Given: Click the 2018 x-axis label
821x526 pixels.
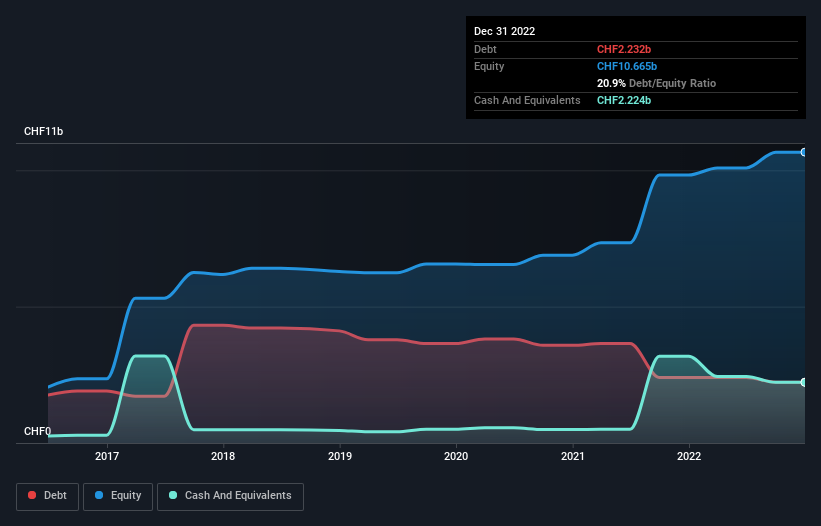Looking at the screenshot, I should [223, 456].
